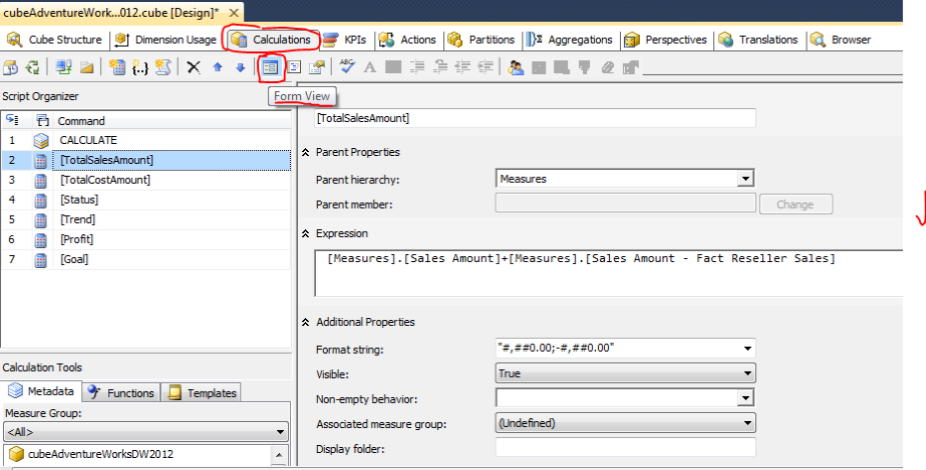Click the New Named Set braces icon
The width and height of the screenshot is (926, 470).
[x=140, y=67]
